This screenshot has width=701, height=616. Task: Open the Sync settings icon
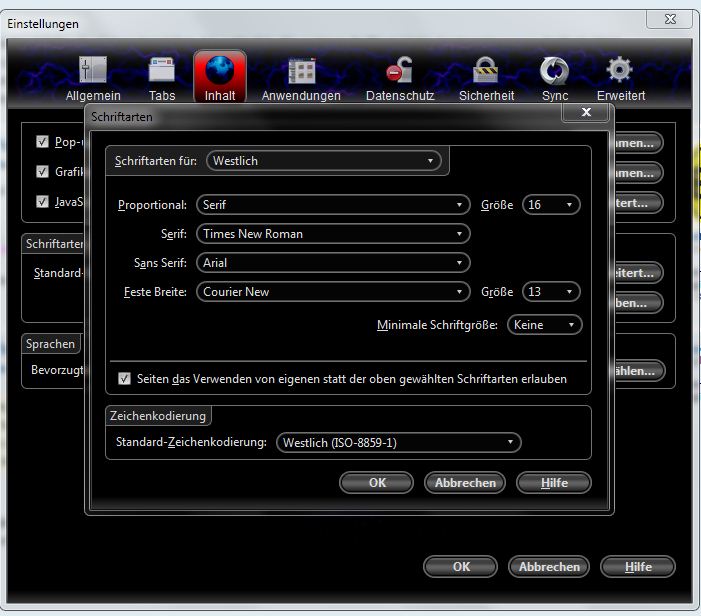555,71
